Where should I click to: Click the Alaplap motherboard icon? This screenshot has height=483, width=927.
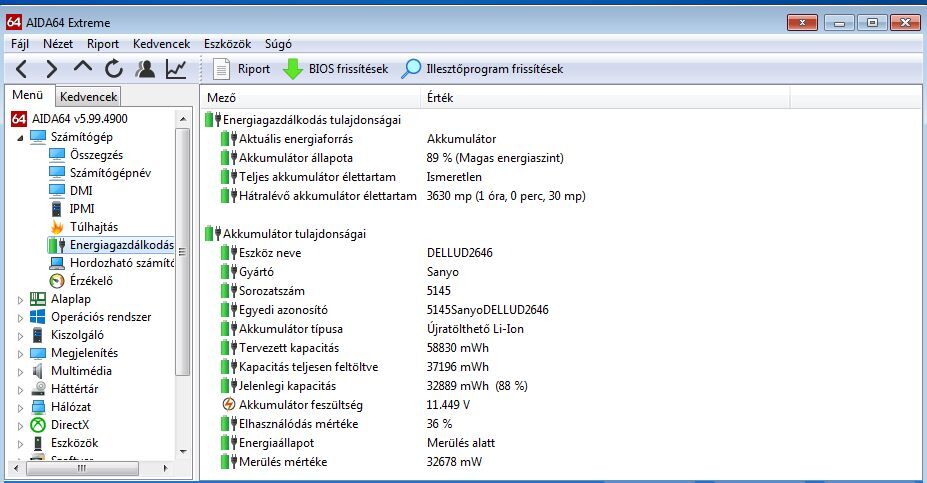pyautogui.click(x=38, y=299)
